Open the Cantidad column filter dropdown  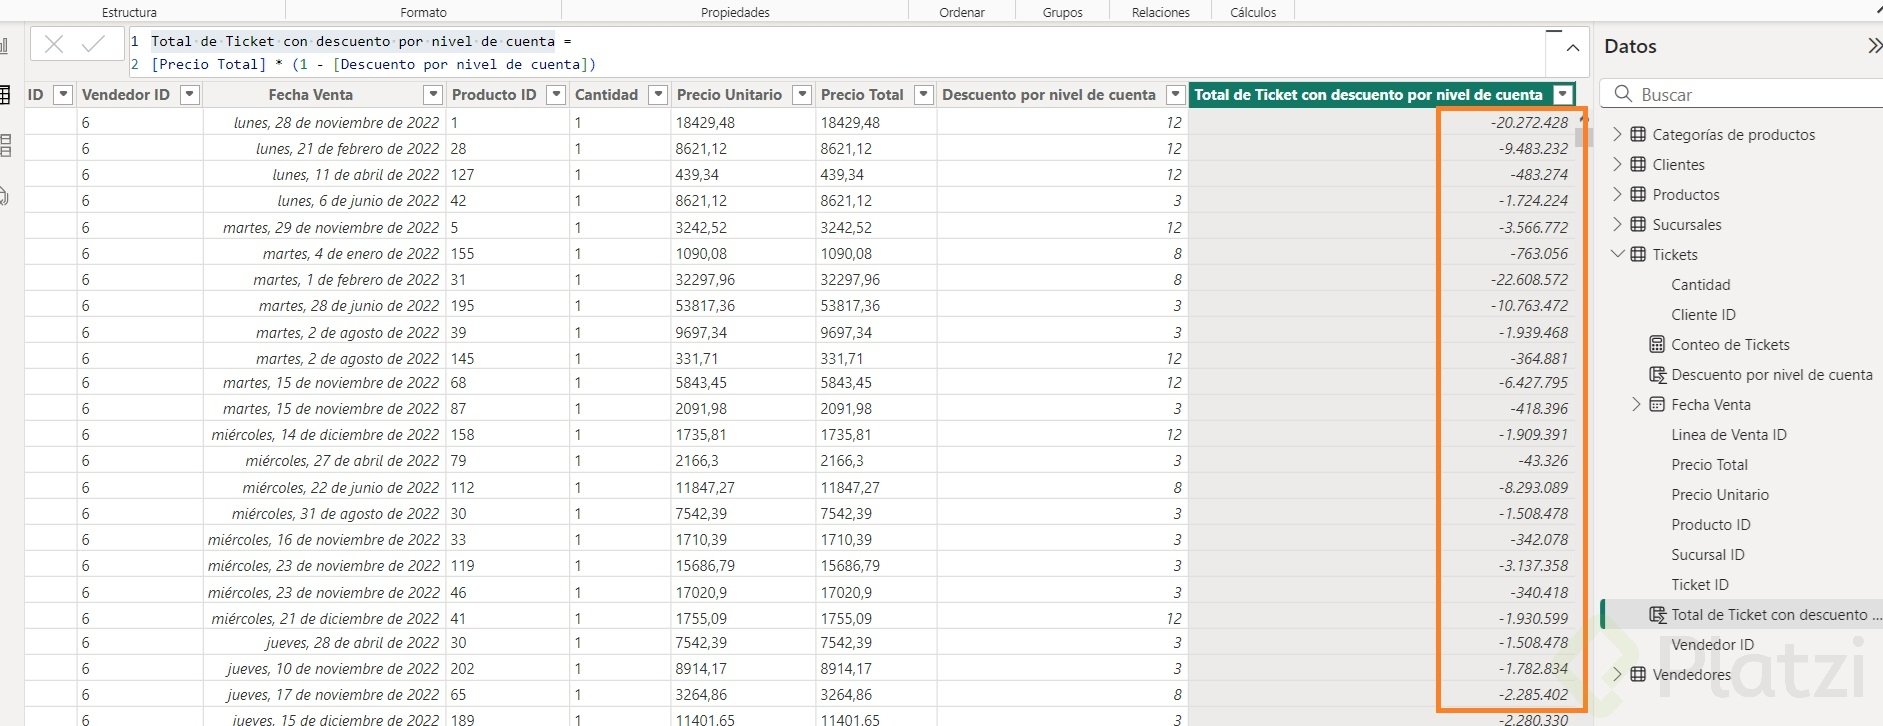[x=658, y=95]
